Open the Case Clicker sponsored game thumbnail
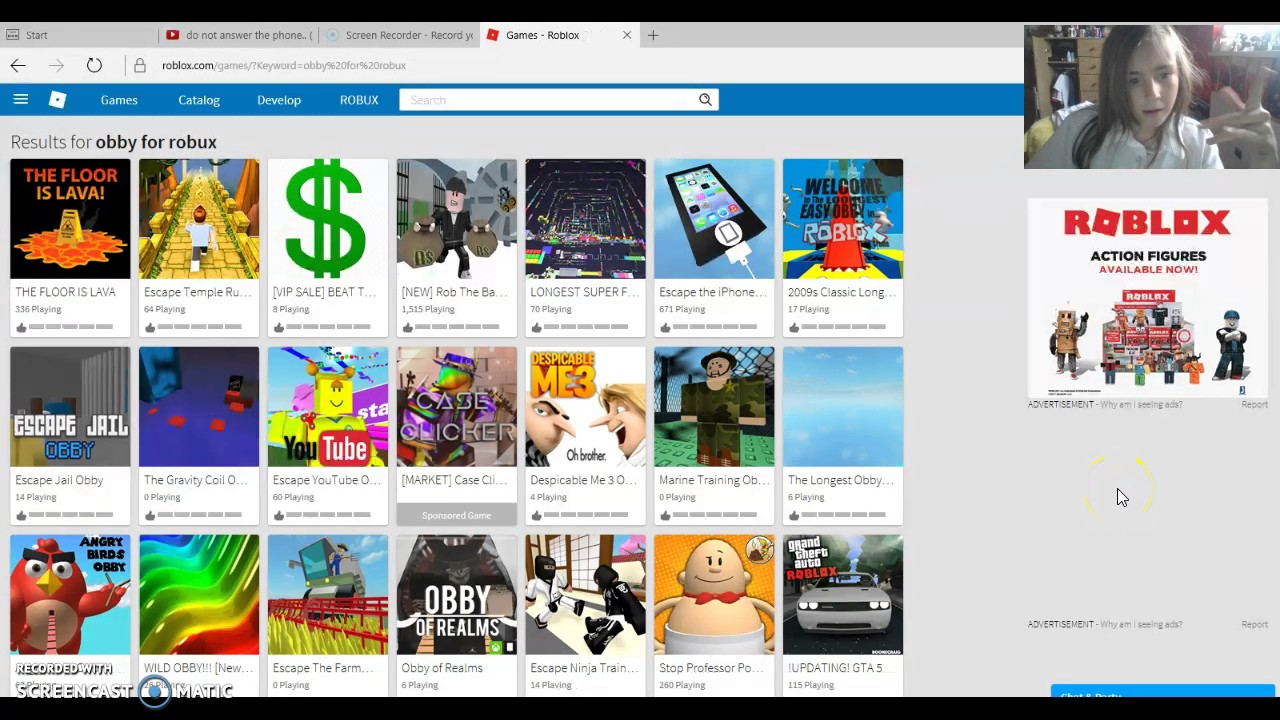The image size is (1280, 720). 457,407
